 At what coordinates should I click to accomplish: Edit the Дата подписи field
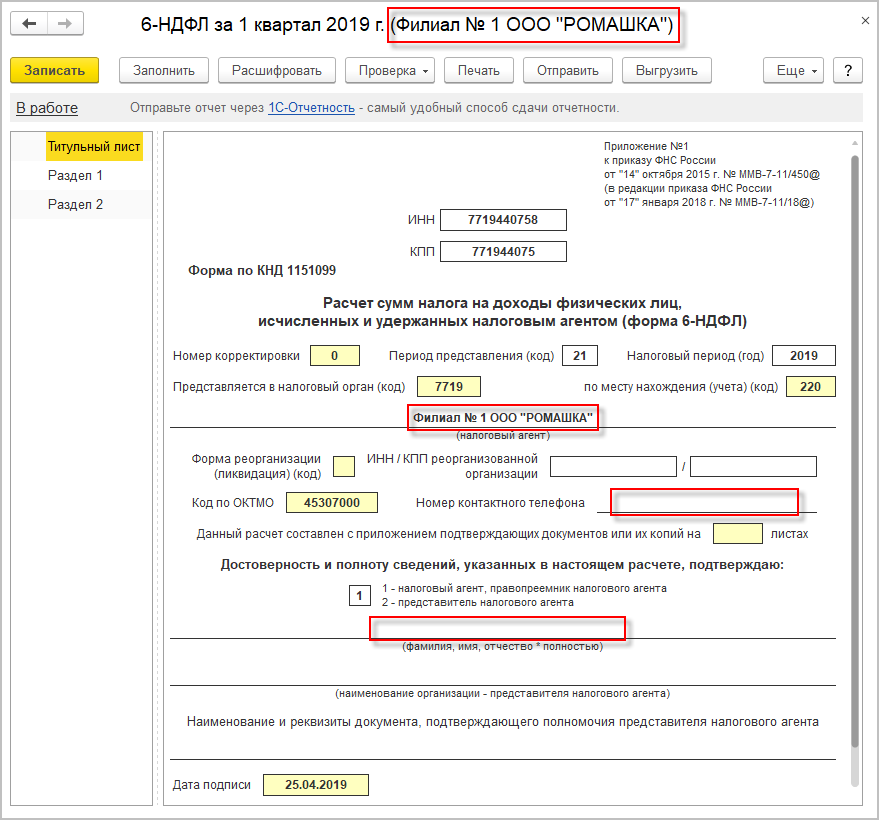click(316, 785)
